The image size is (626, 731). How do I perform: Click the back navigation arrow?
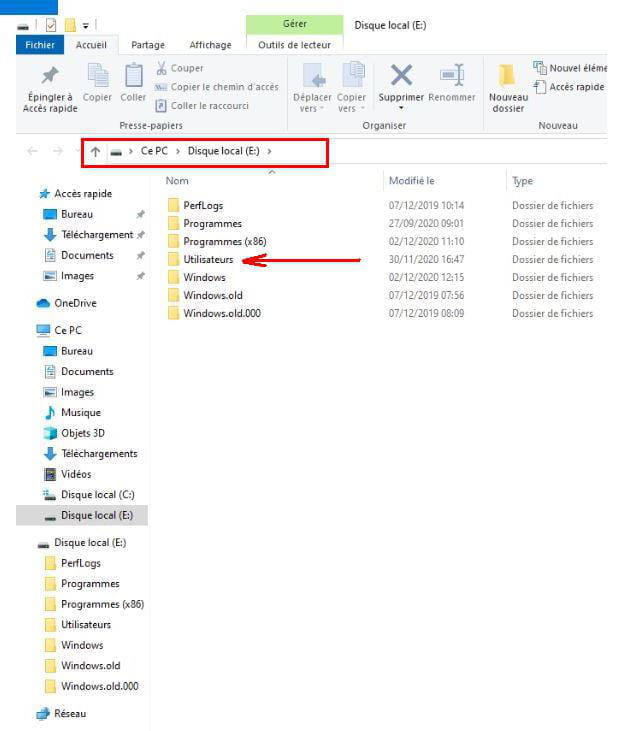(32, 151)
